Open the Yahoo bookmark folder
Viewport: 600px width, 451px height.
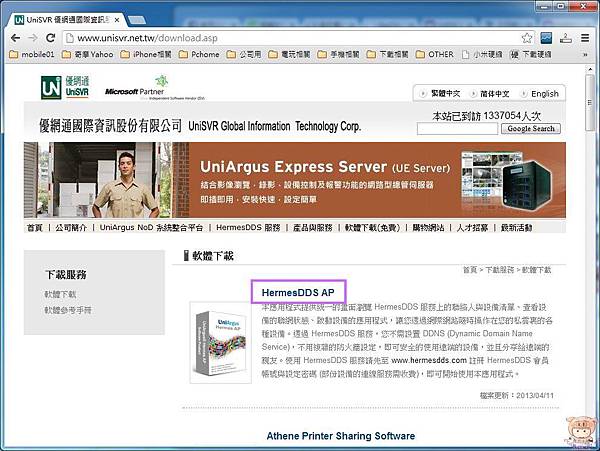pyautogui.click(x=88, y=54)
